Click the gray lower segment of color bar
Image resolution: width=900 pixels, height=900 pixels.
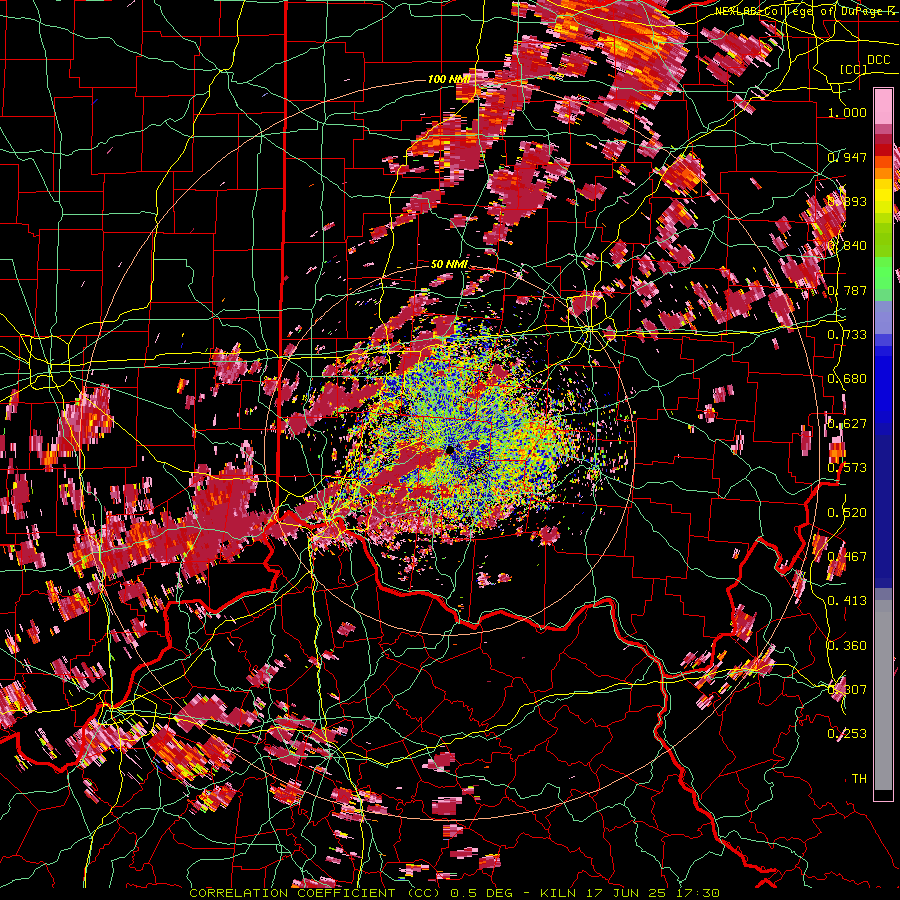(x=883, y=700)
